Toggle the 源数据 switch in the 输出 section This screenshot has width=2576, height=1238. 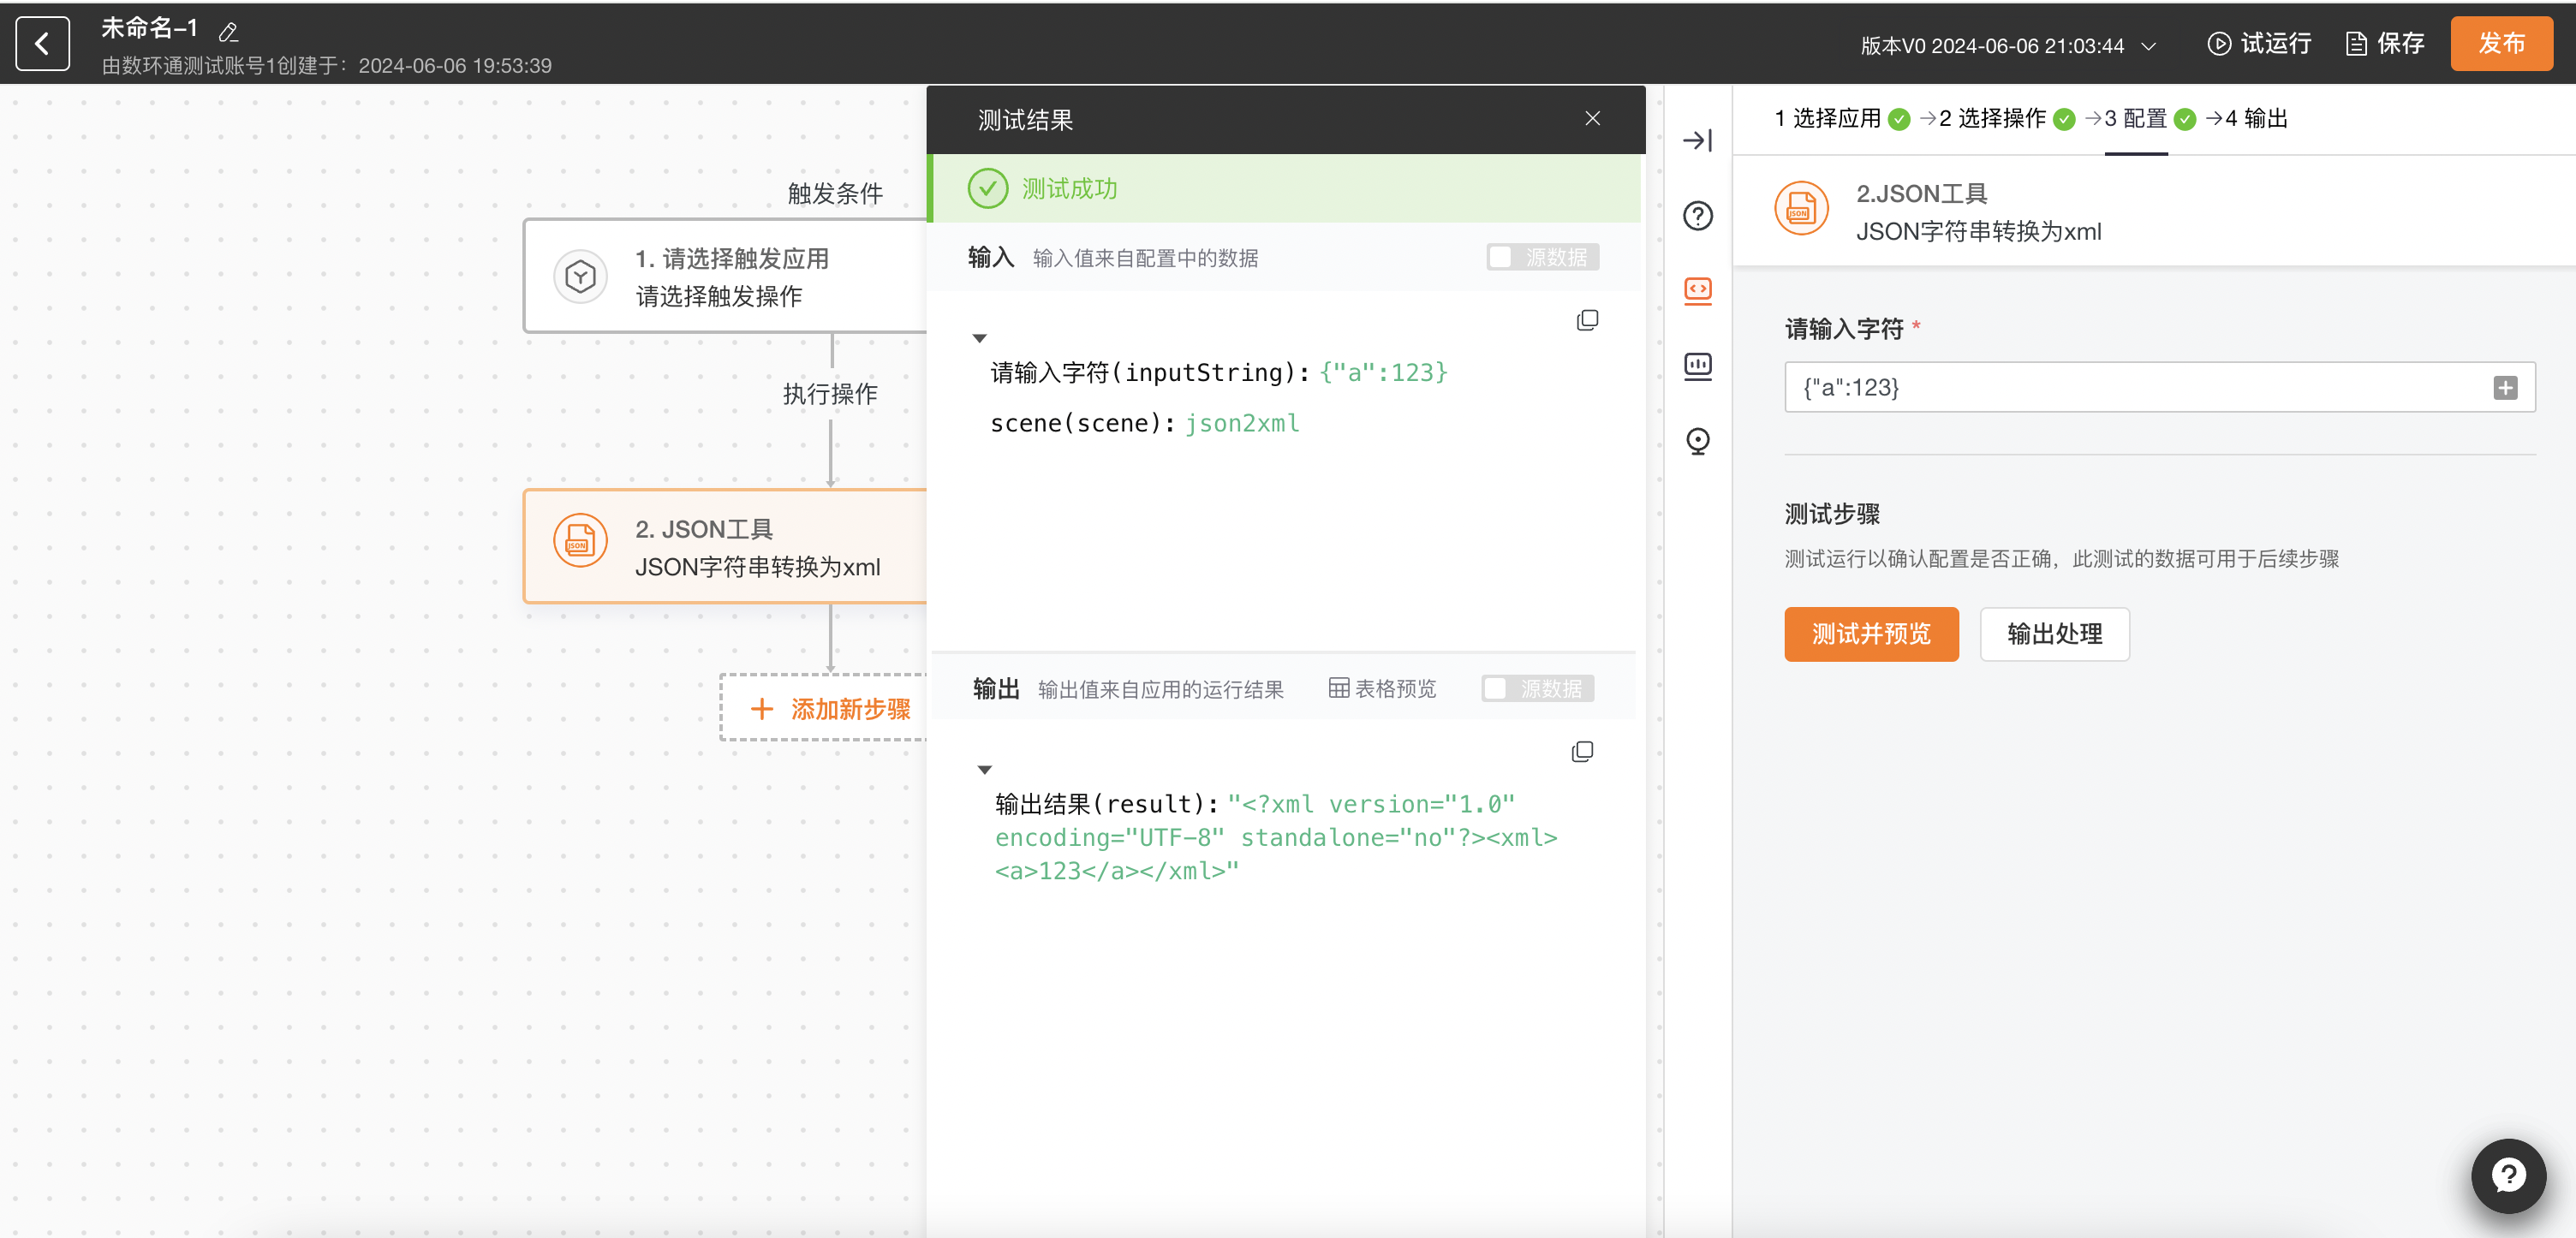click(x=1537, y=689)
